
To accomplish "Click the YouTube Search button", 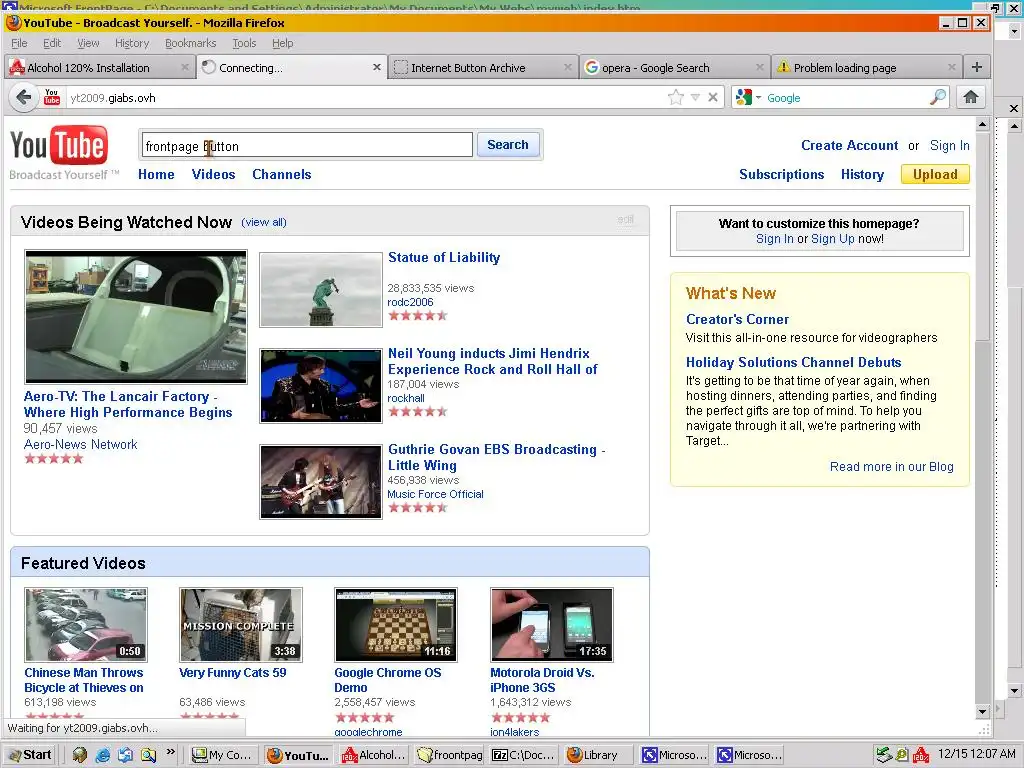I will click(x=508, y=145).
